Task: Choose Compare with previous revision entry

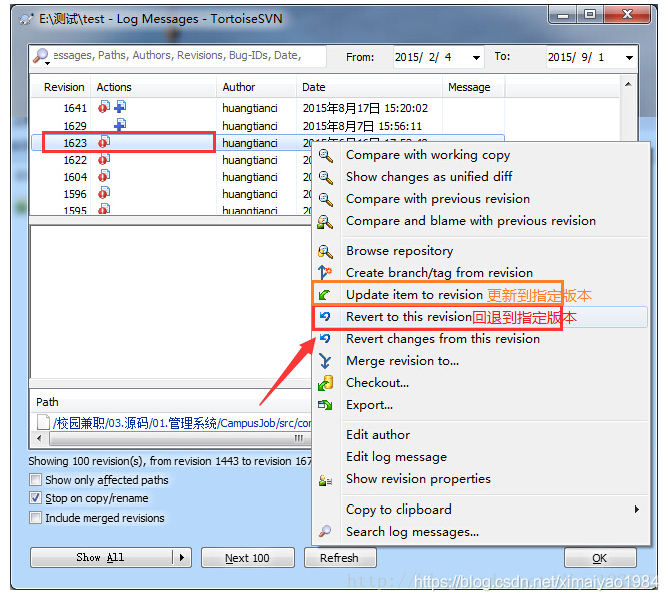Action: pos(438,199)
